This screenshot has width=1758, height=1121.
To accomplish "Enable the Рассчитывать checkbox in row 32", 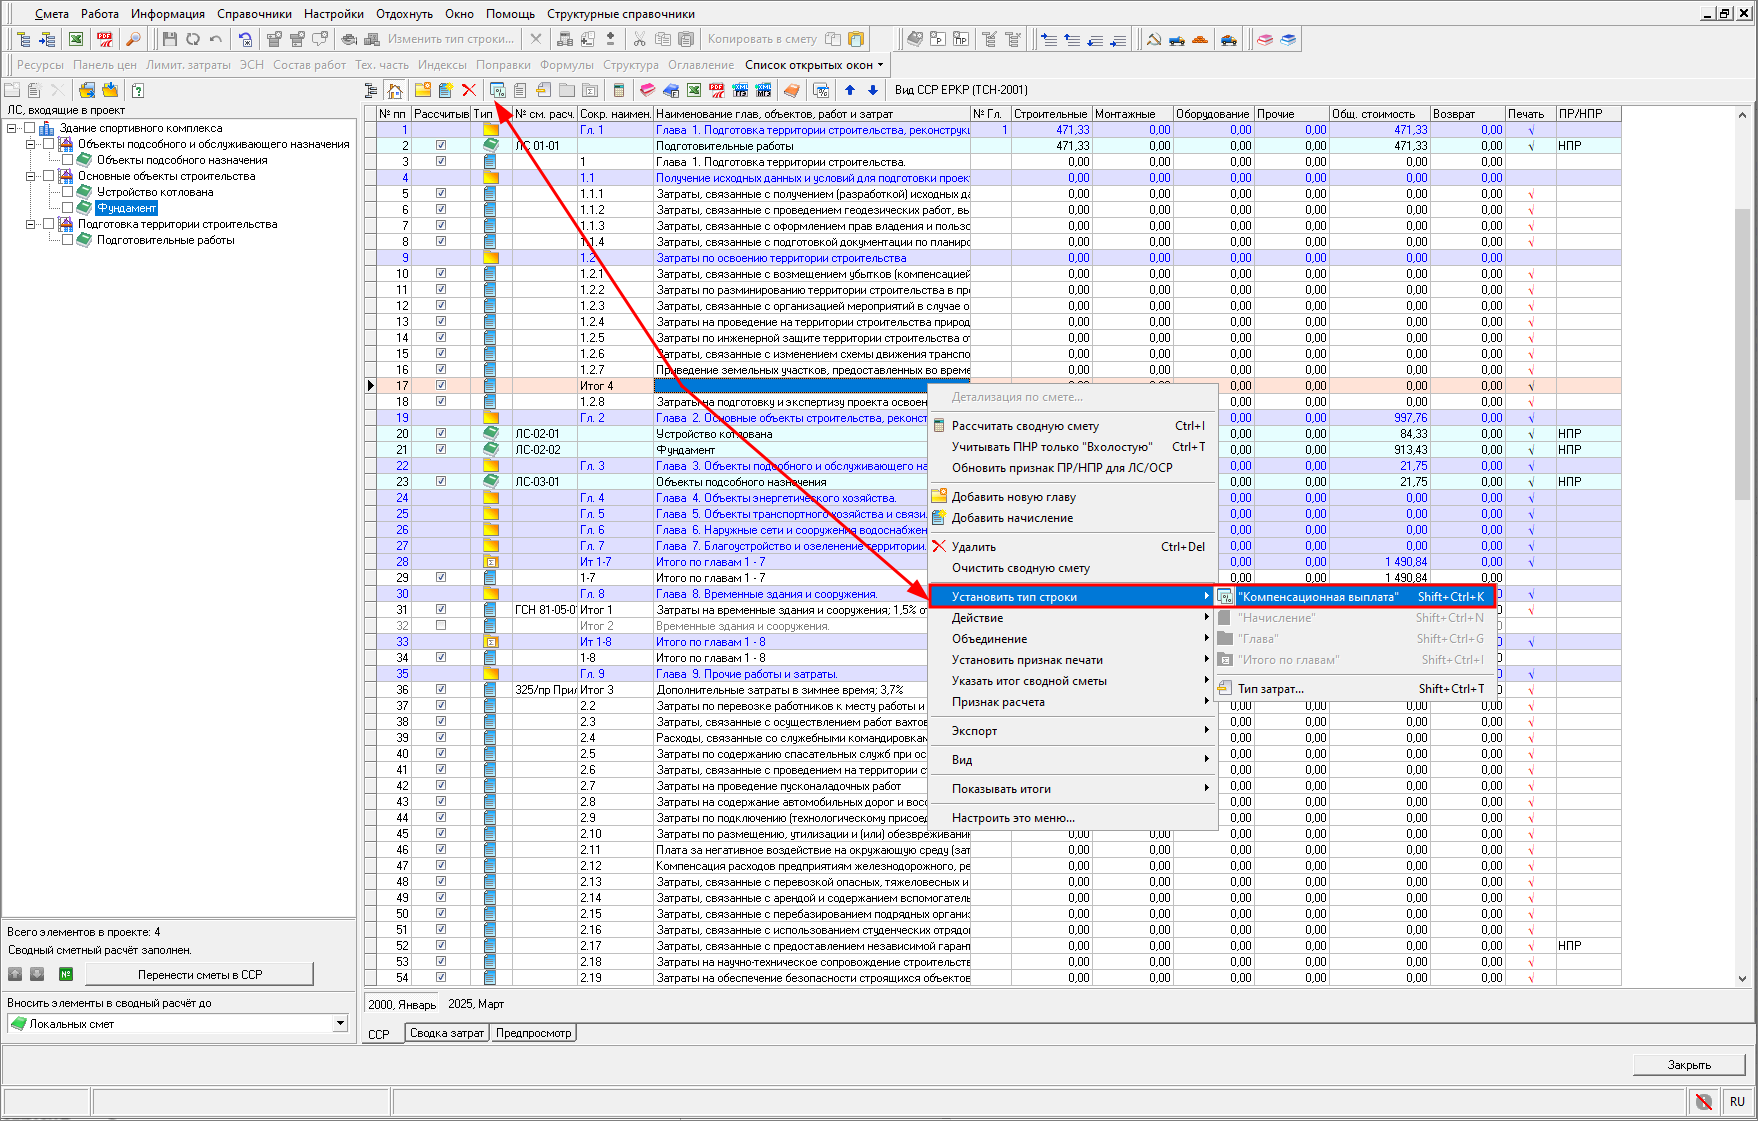I will coord(441,626).
